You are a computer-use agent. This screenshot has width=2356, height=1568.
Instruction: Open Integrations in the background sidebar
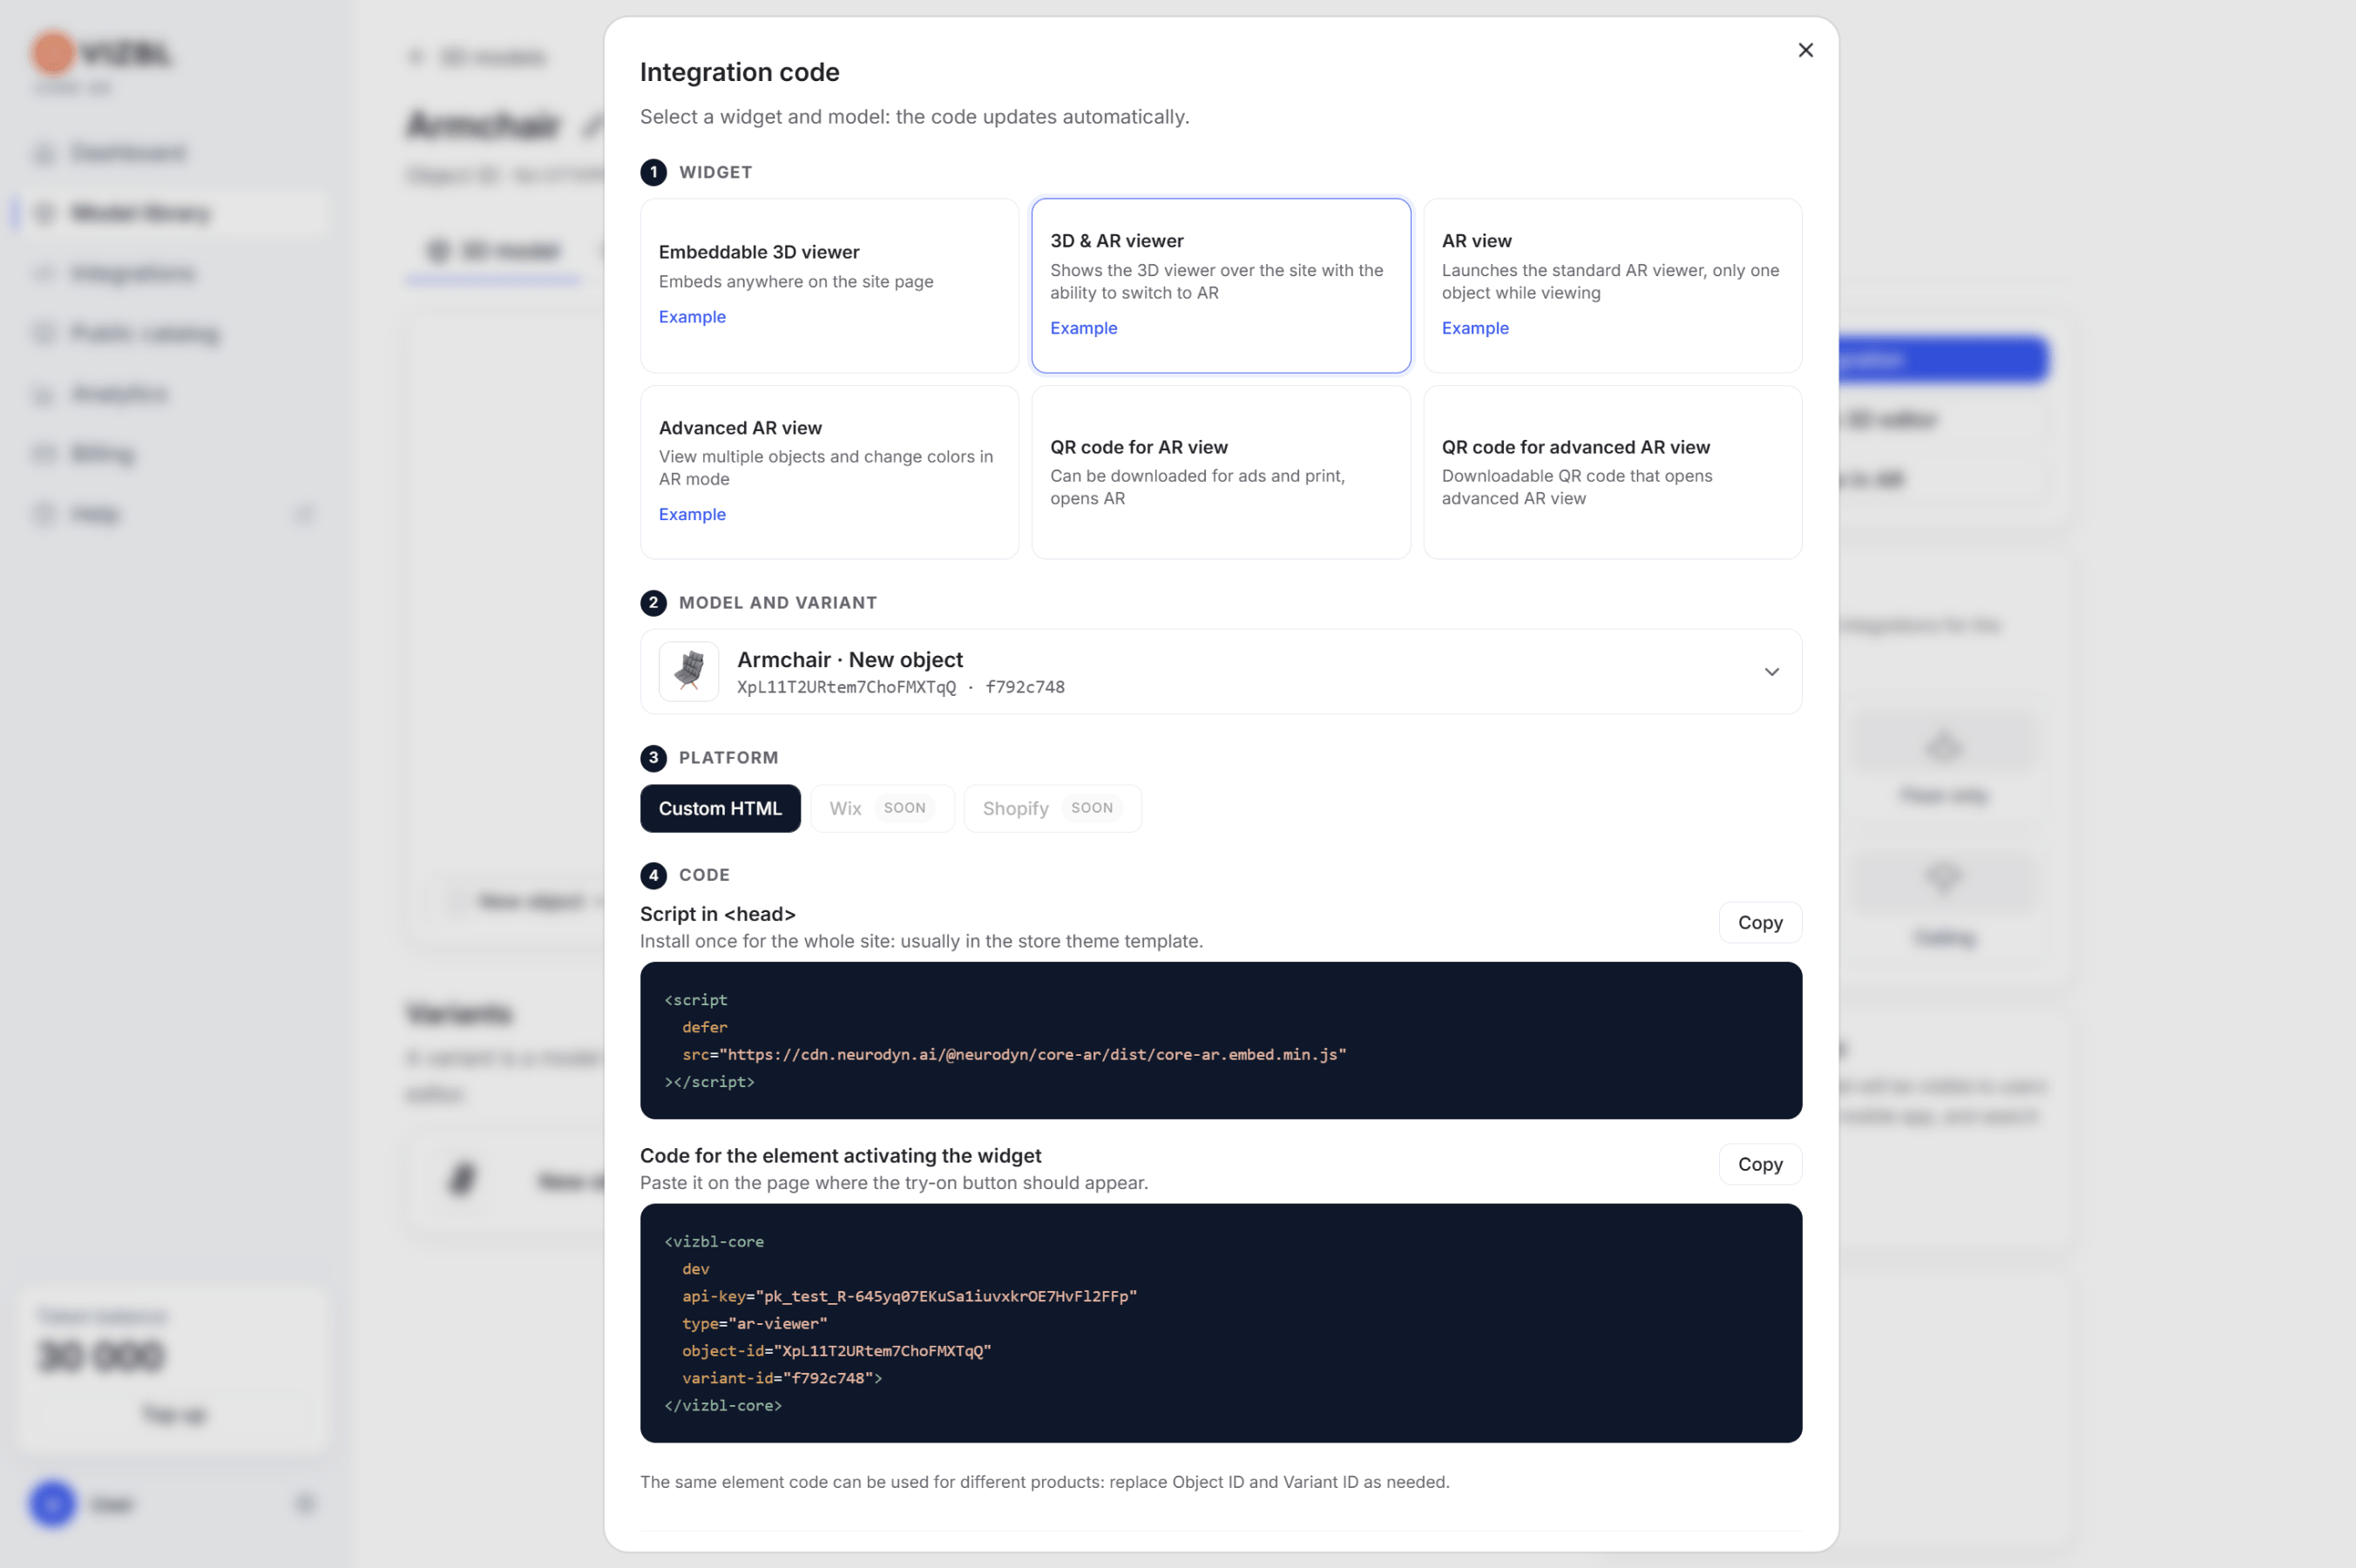133,273
